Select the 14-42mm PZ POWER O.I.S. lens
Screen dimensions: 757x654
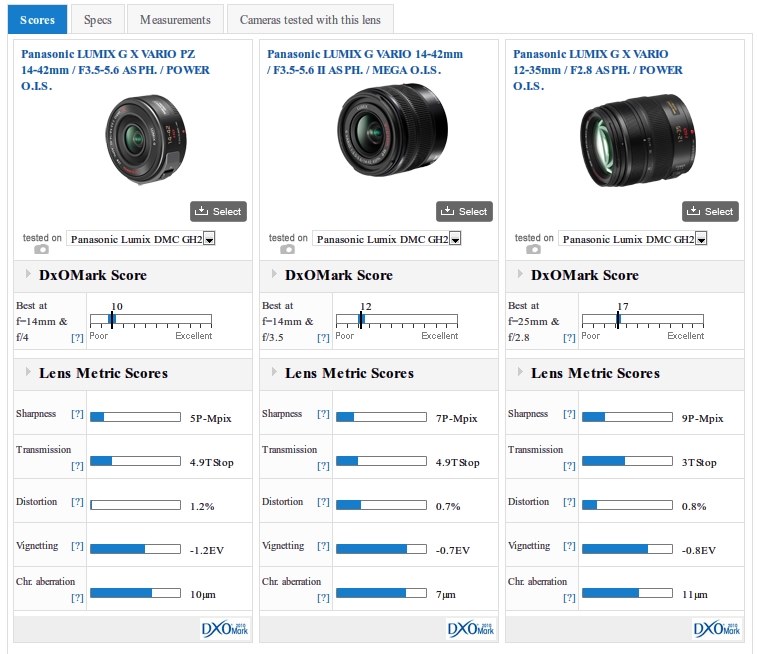[x=218, y=211]
